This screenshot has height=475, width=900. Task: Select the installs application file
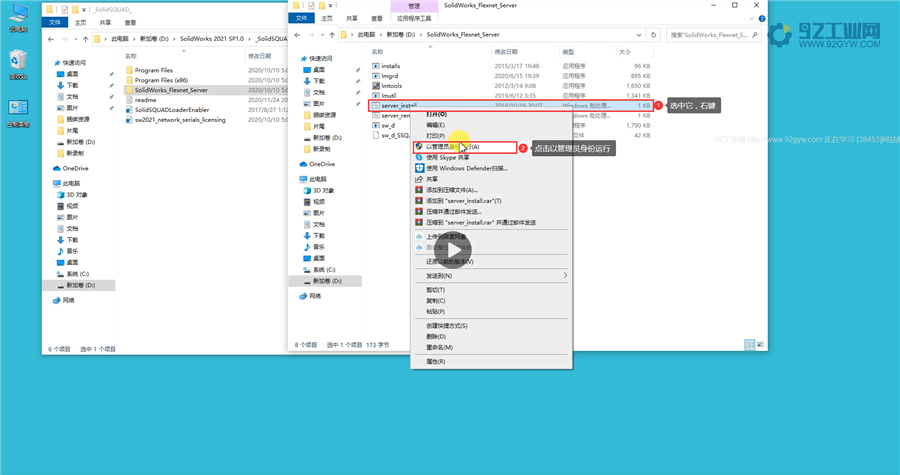pyautogui.click(x=390, y=66)
